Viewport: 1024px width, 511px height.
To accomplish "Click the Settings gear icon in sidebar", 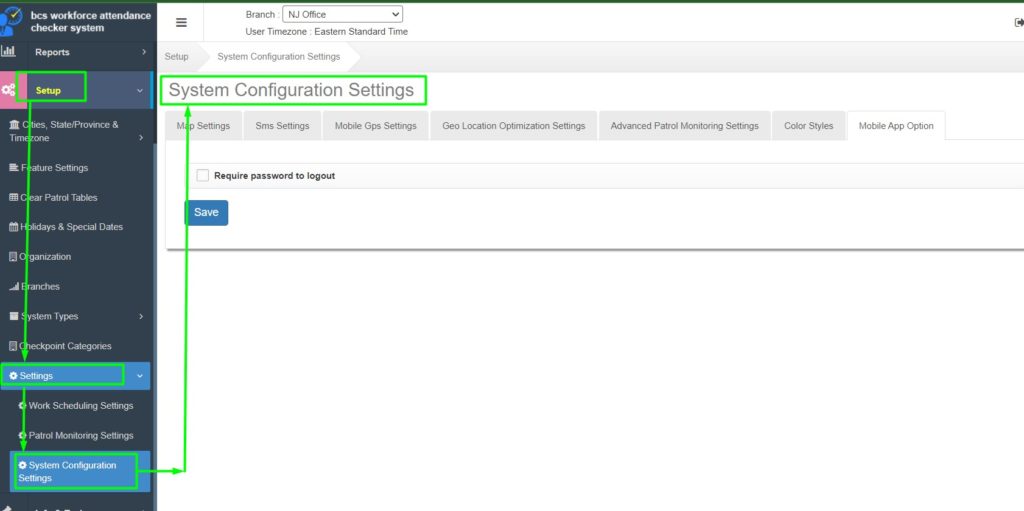I will point(13,376).
